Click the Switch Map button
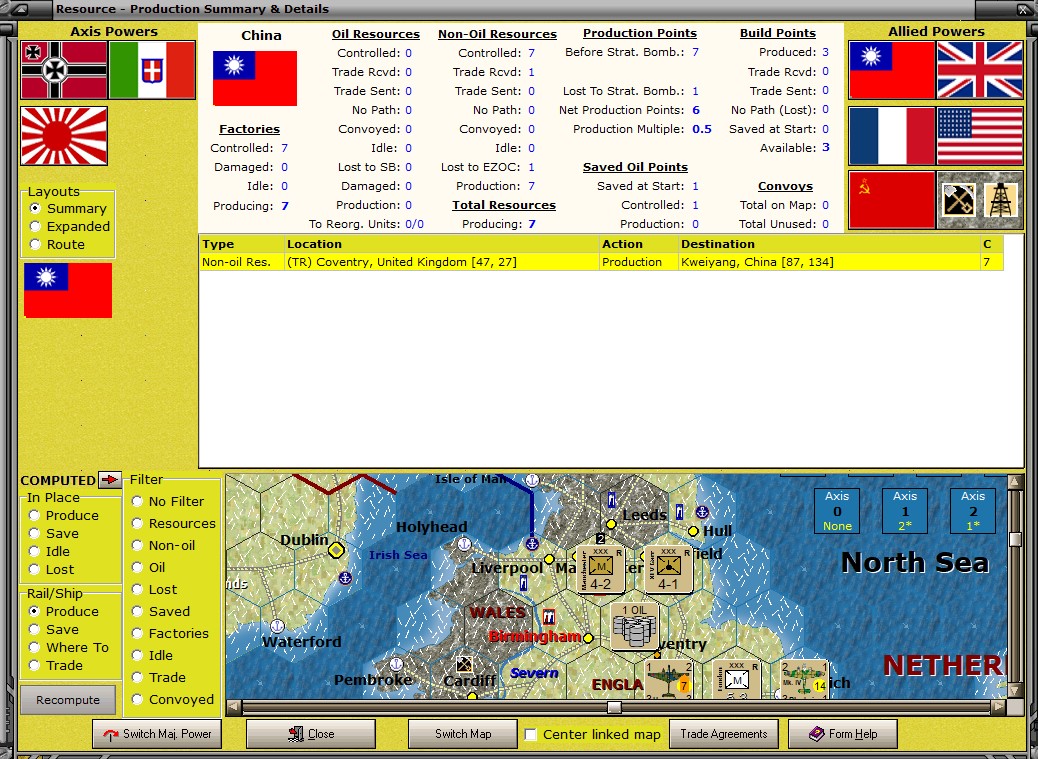1038x759 pixels. coord(463,734)
